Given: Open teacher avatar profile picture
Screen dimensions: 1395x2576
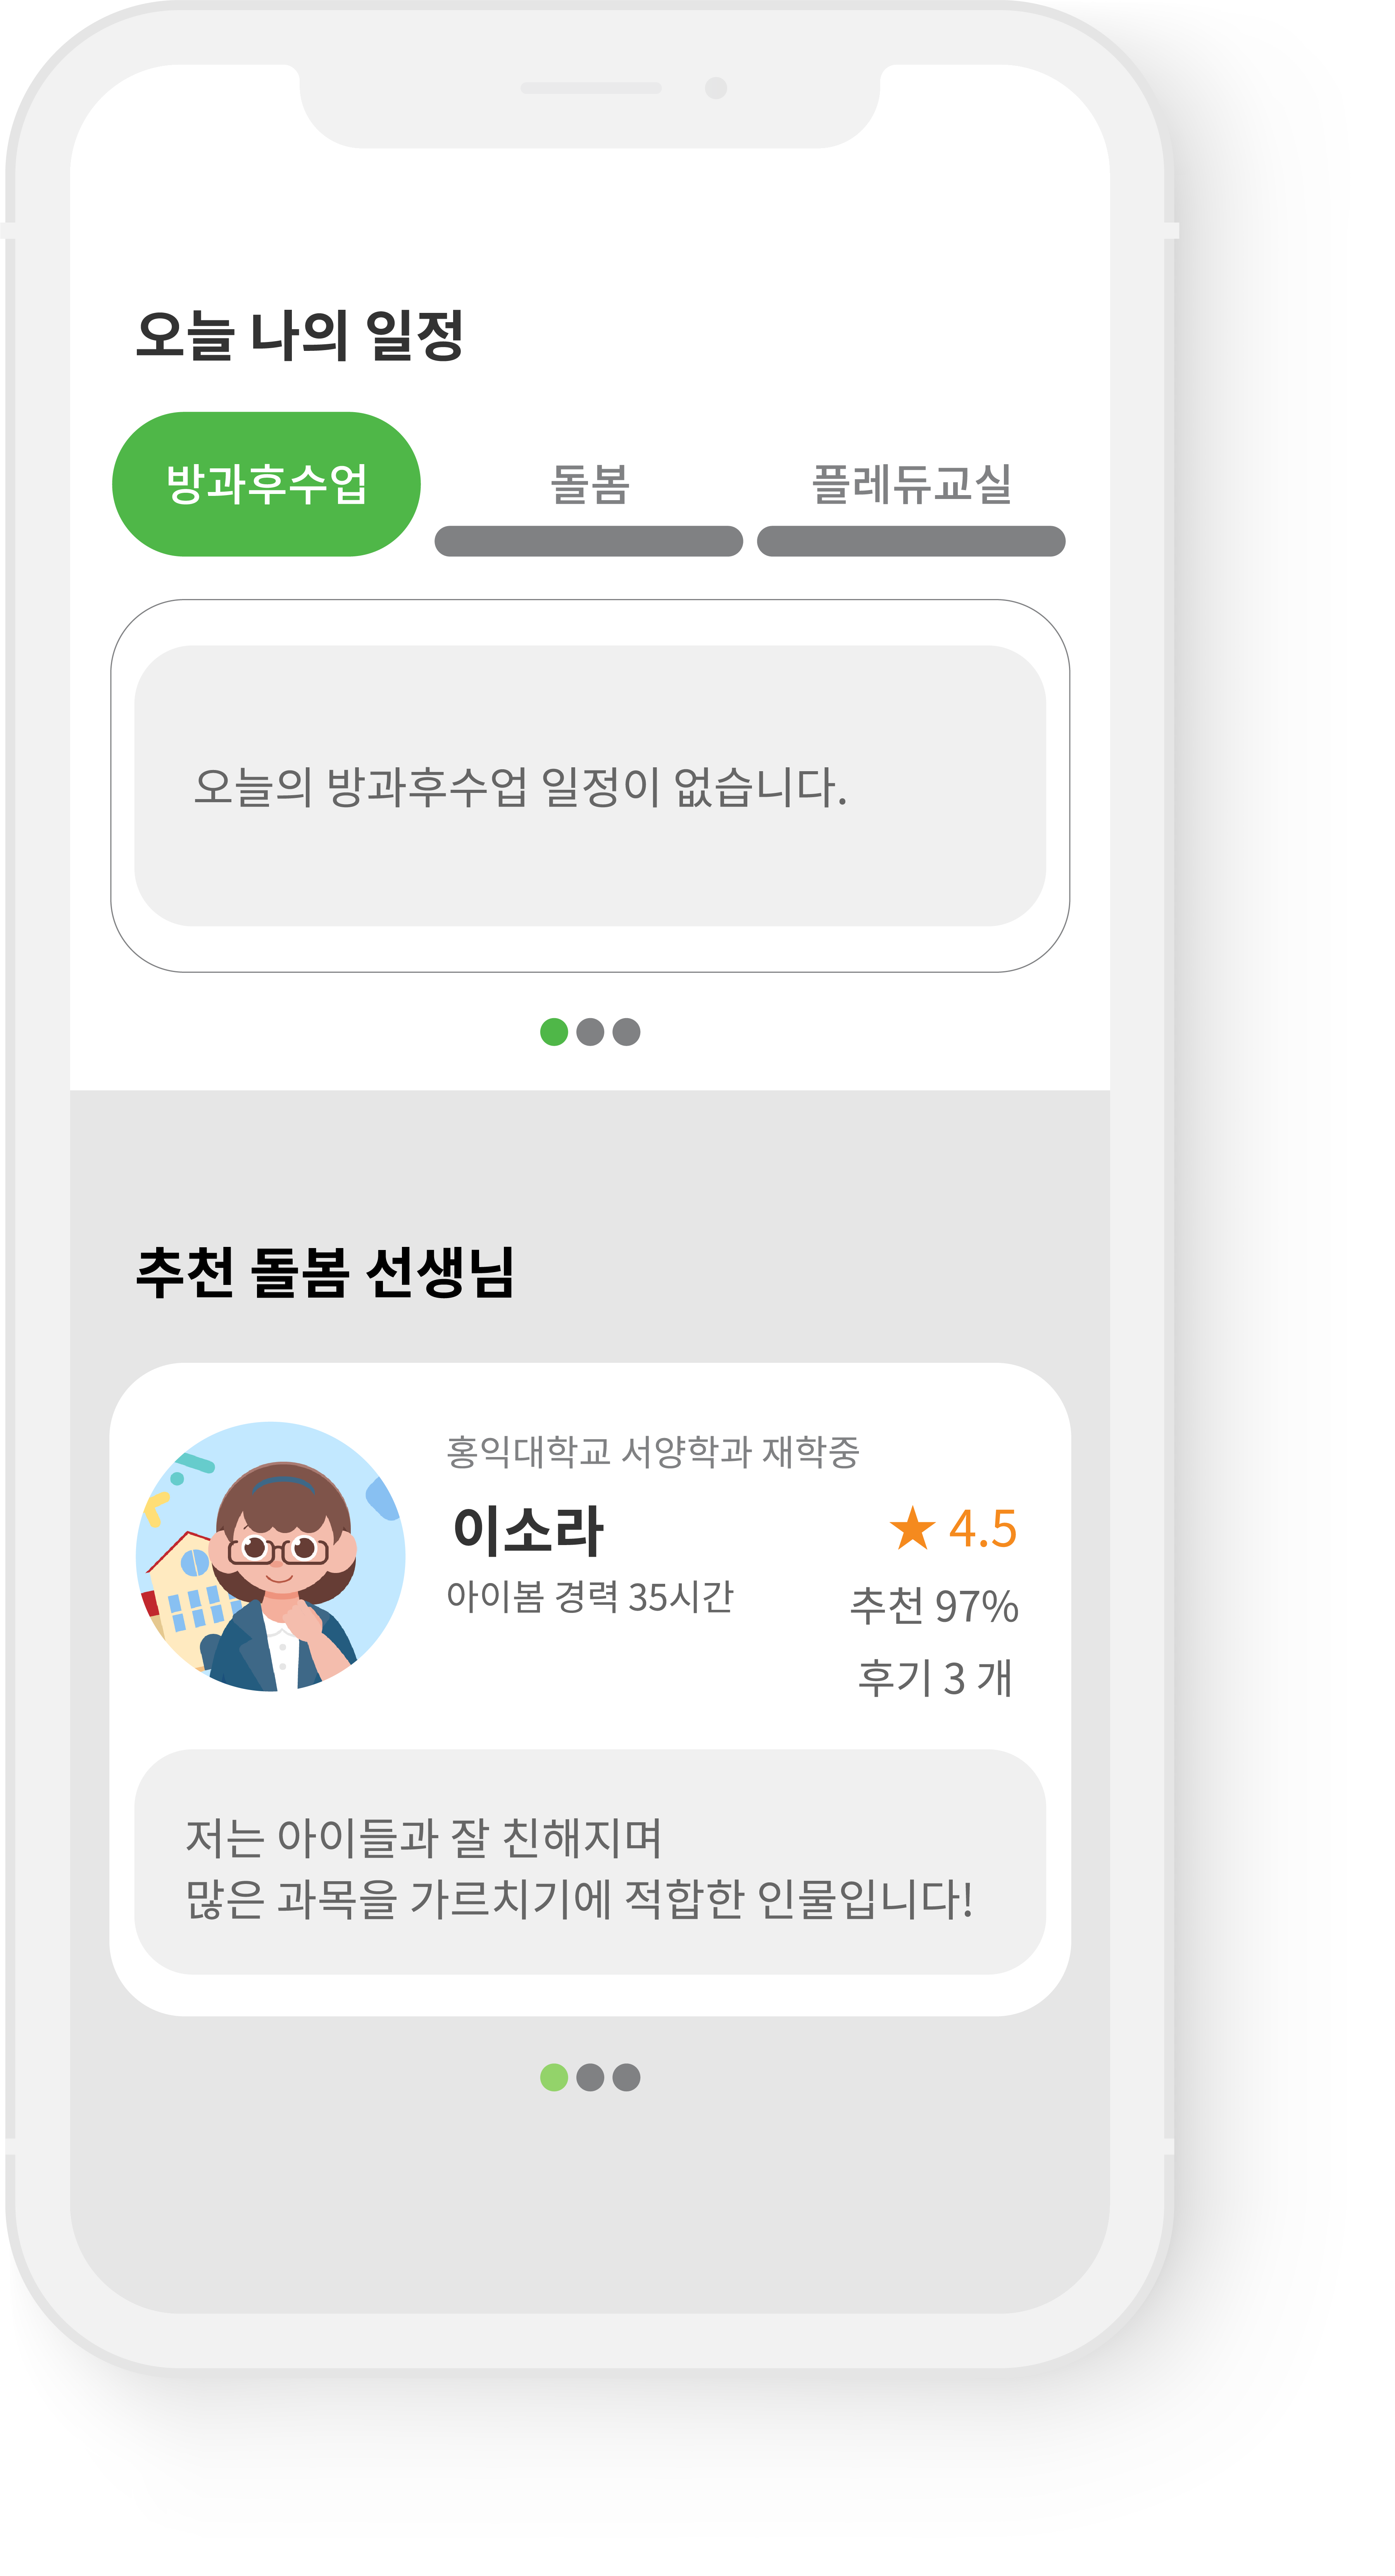Looking at the screenshot, I should point(270,1556).
